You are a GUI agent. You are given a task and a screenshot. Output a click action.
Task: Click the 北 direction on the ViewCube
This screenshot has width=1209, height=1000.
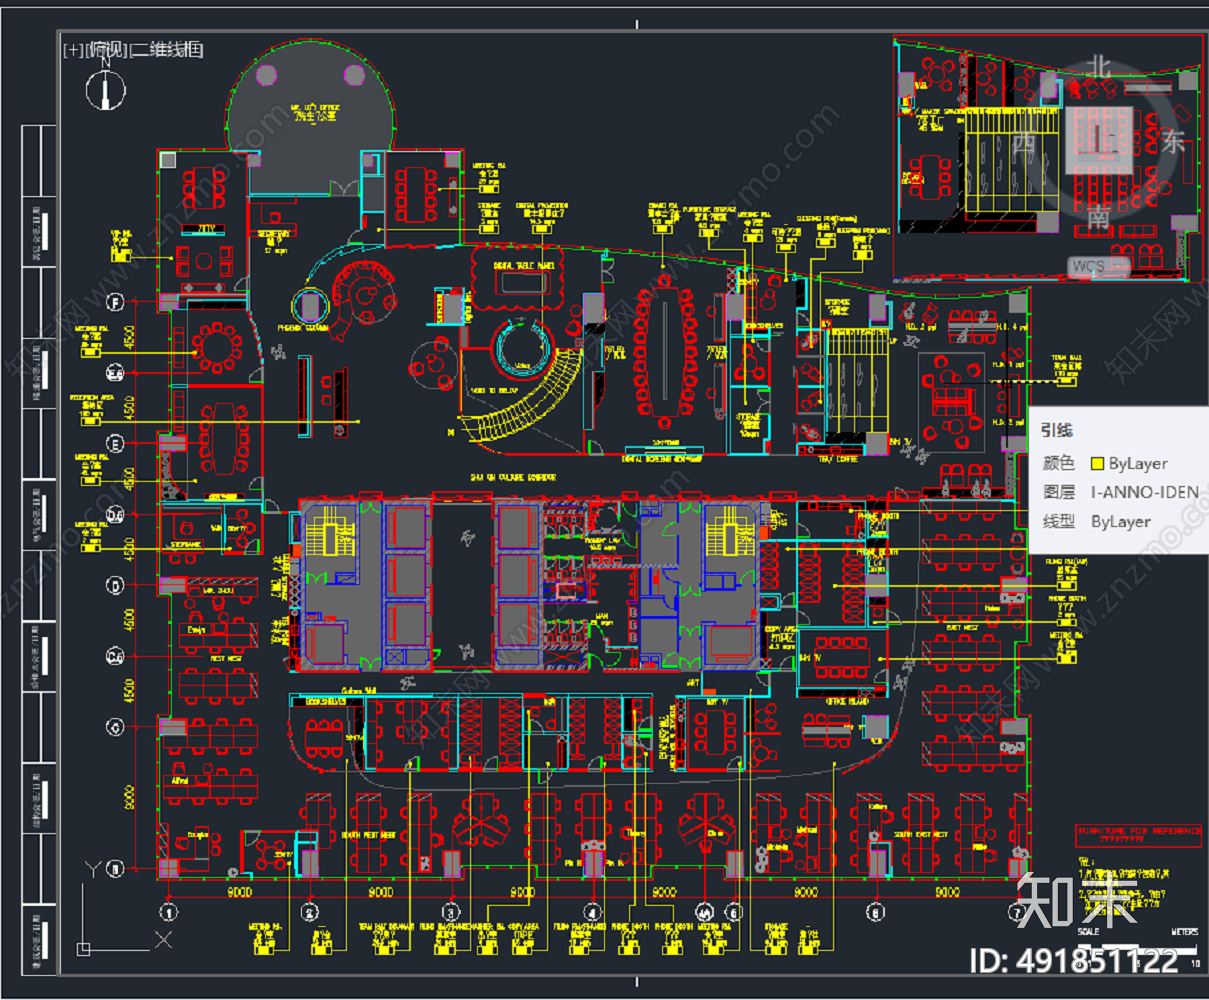point(1100,67)
